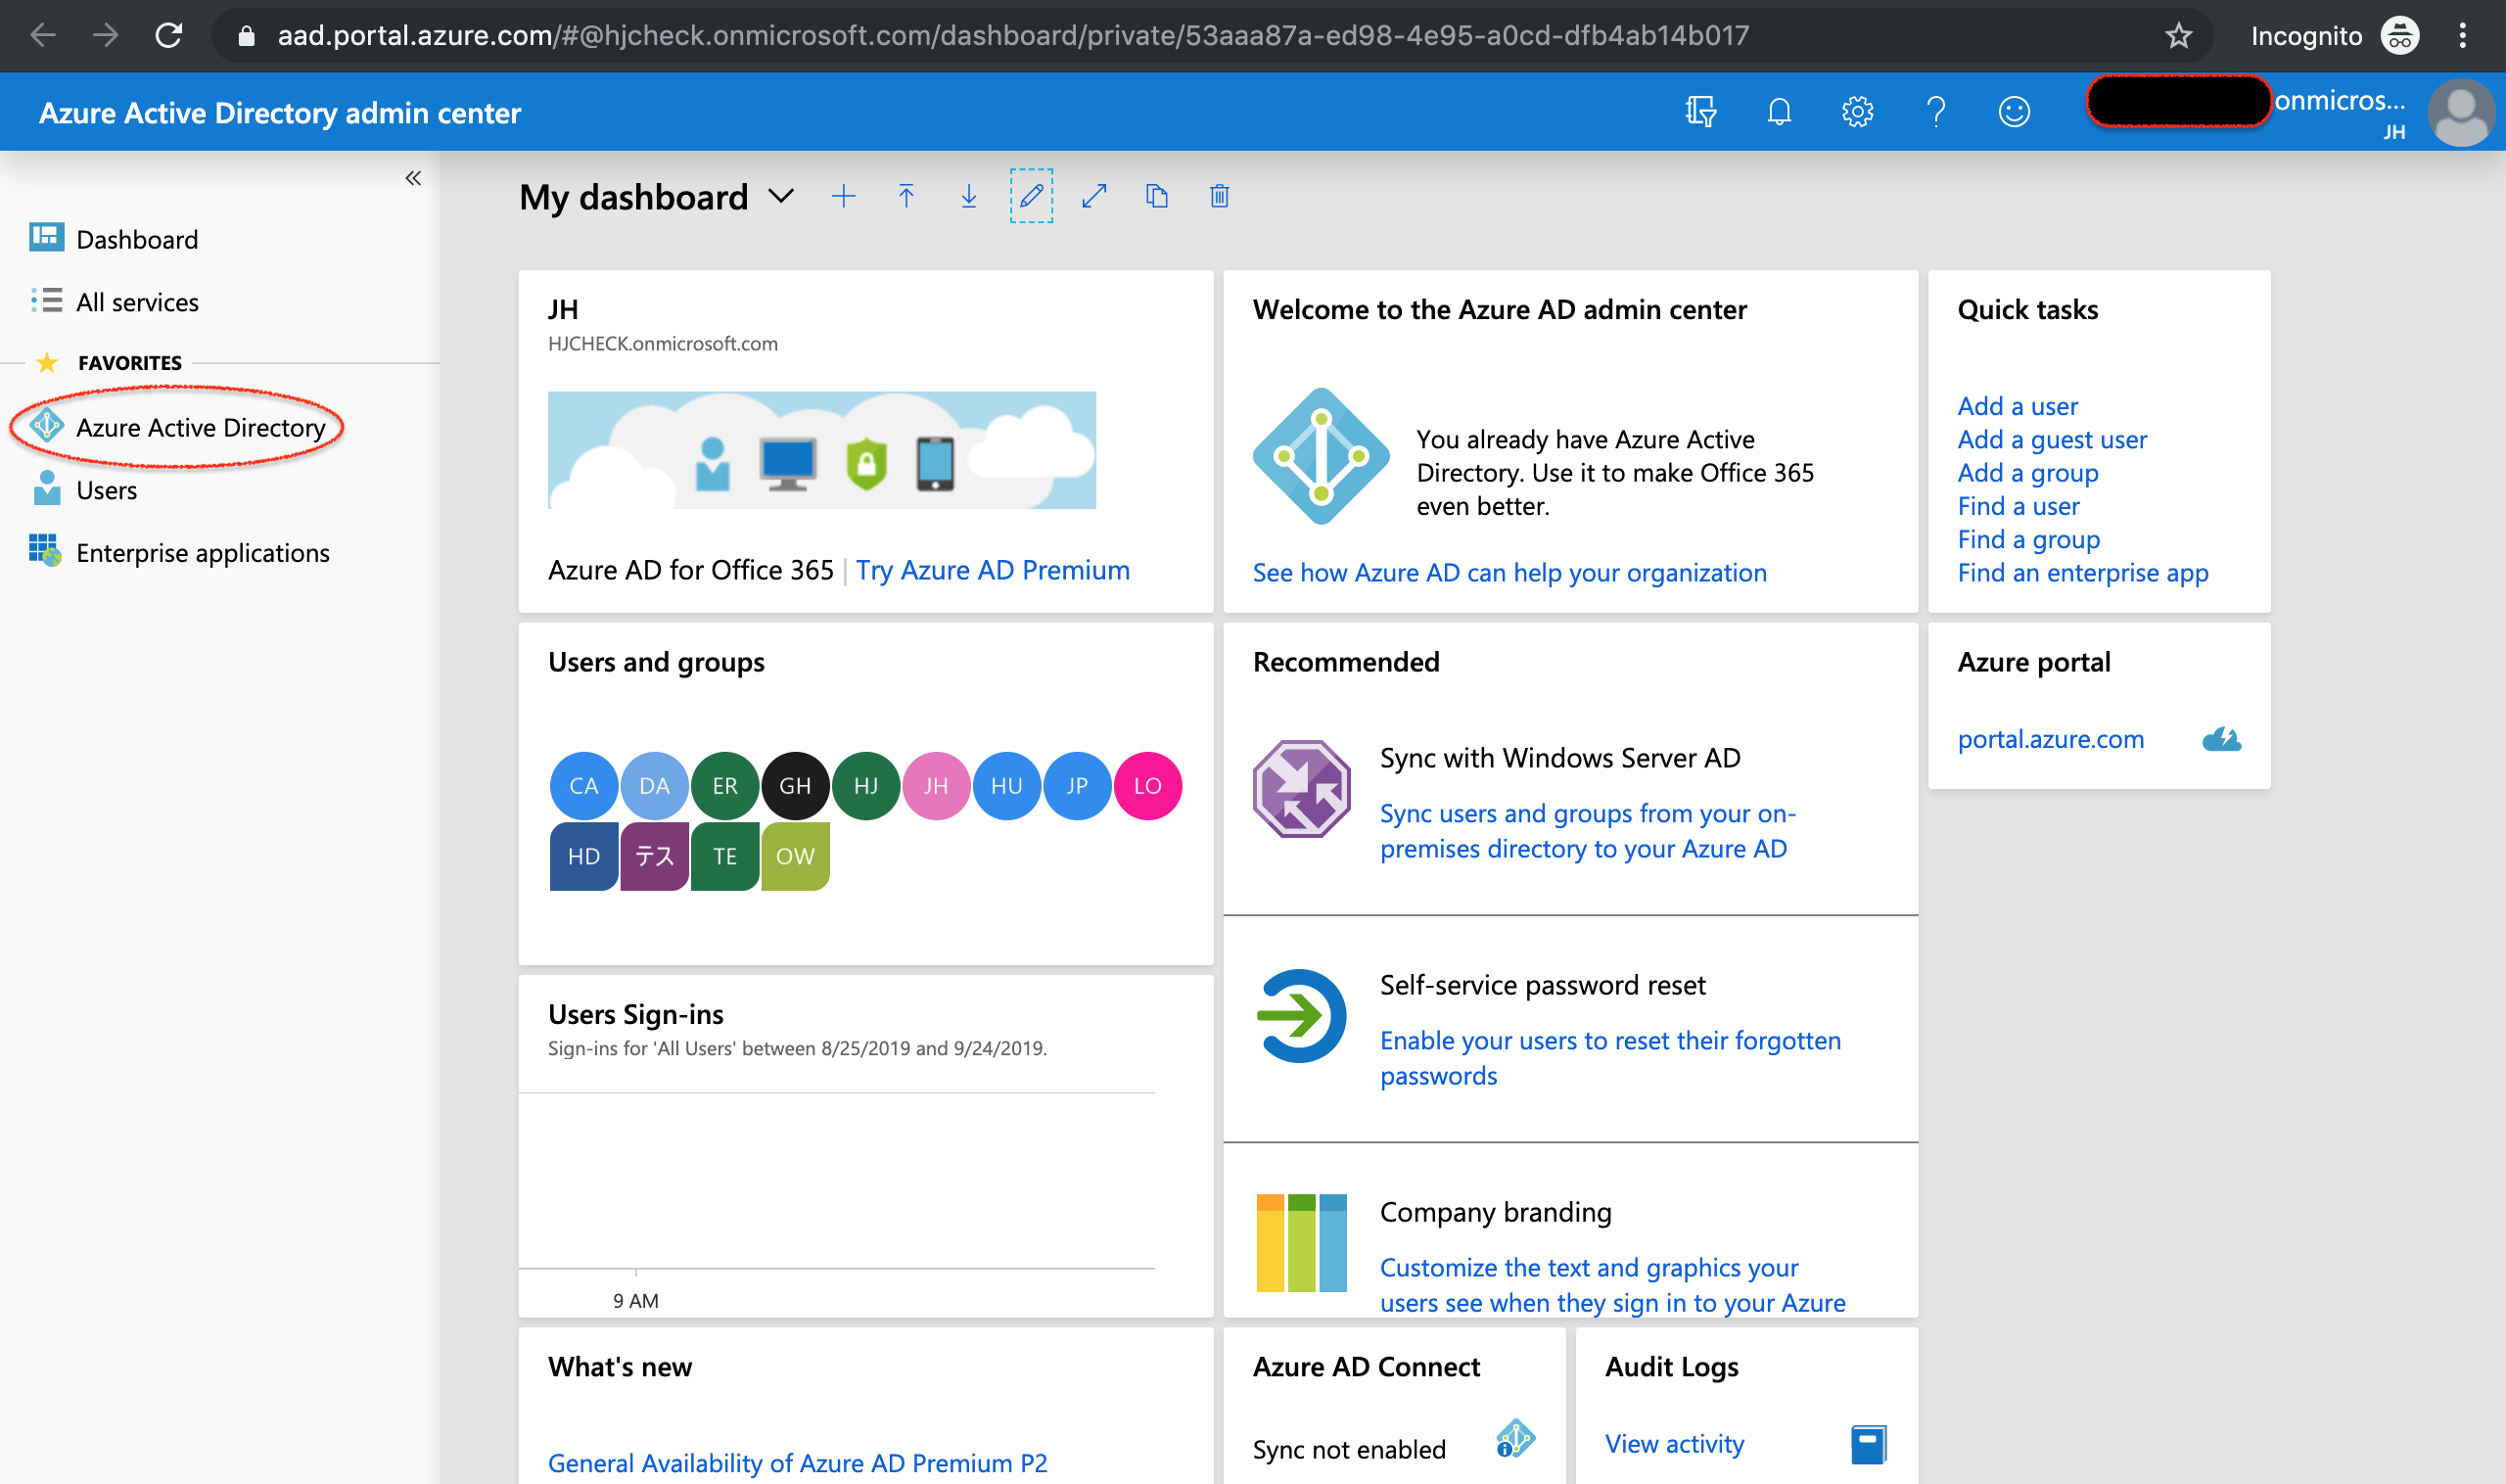Select the CA user avatar

[x=583, y=786]
